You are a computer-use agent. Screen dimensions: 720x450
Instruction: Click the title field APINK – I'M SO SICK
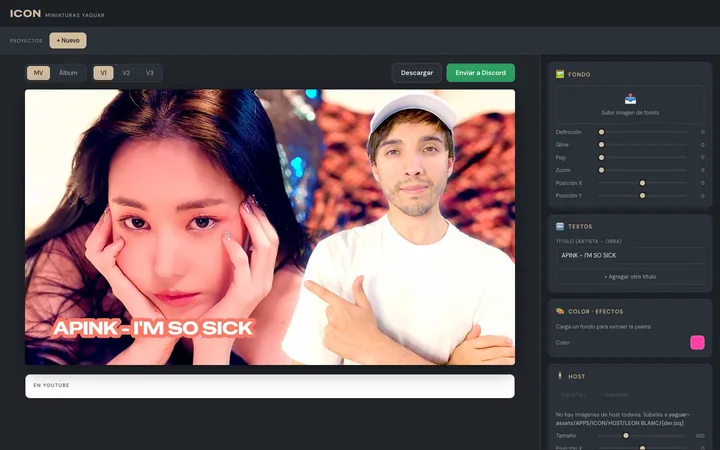coord(630,255)
